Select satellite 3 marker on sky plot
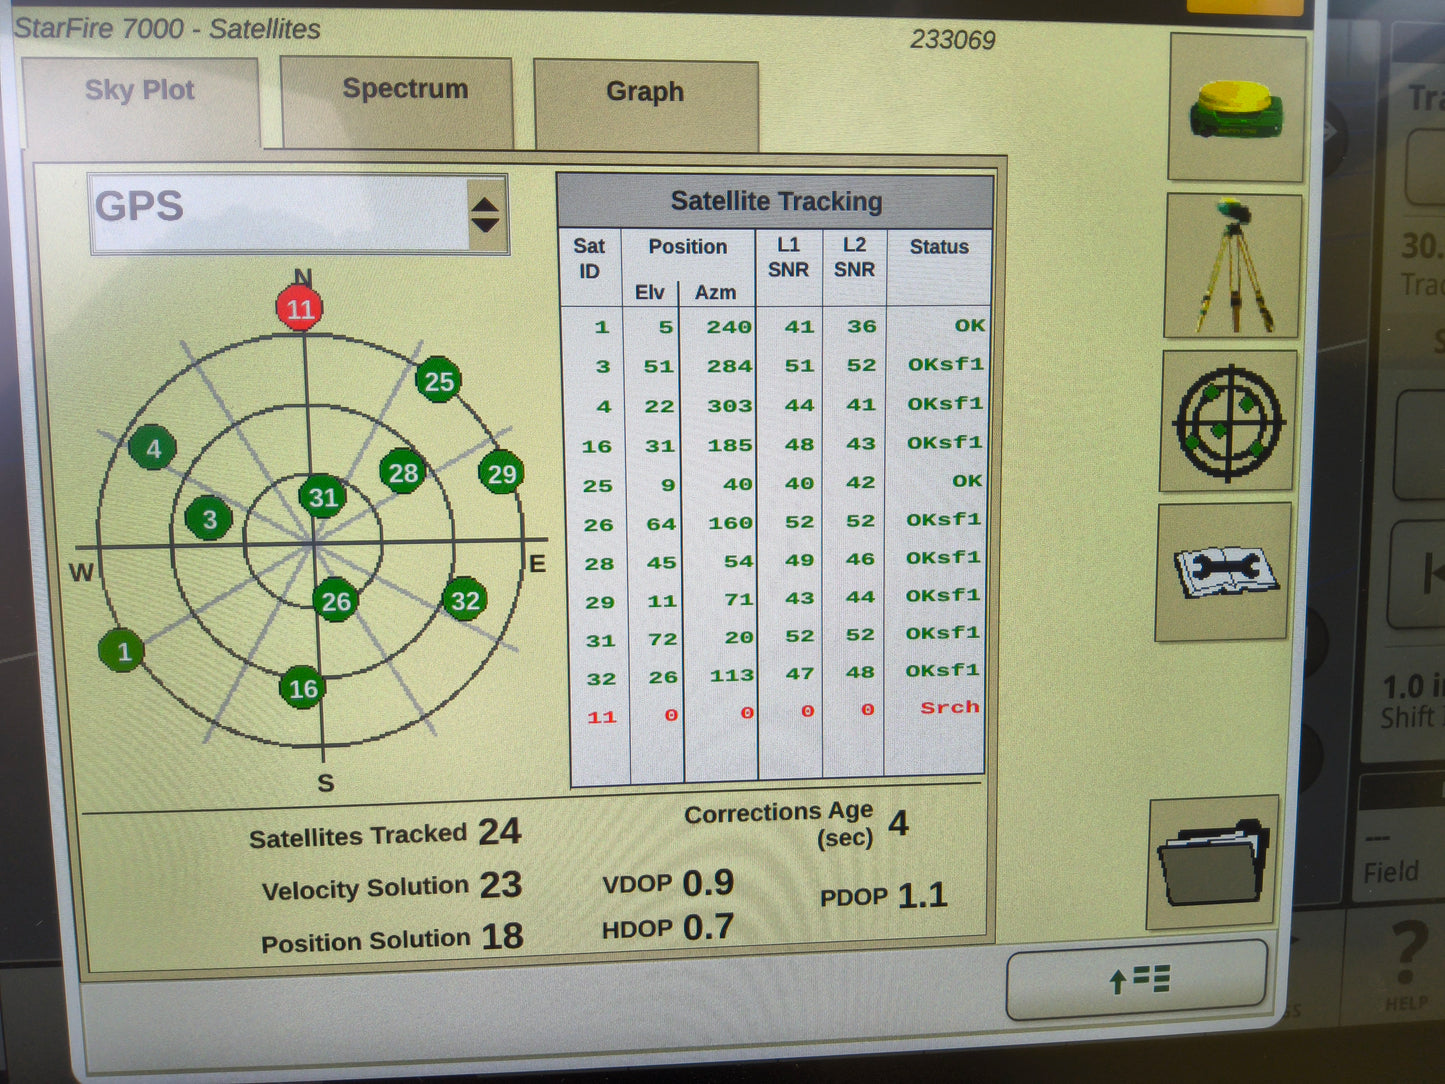 coord(209,518)
